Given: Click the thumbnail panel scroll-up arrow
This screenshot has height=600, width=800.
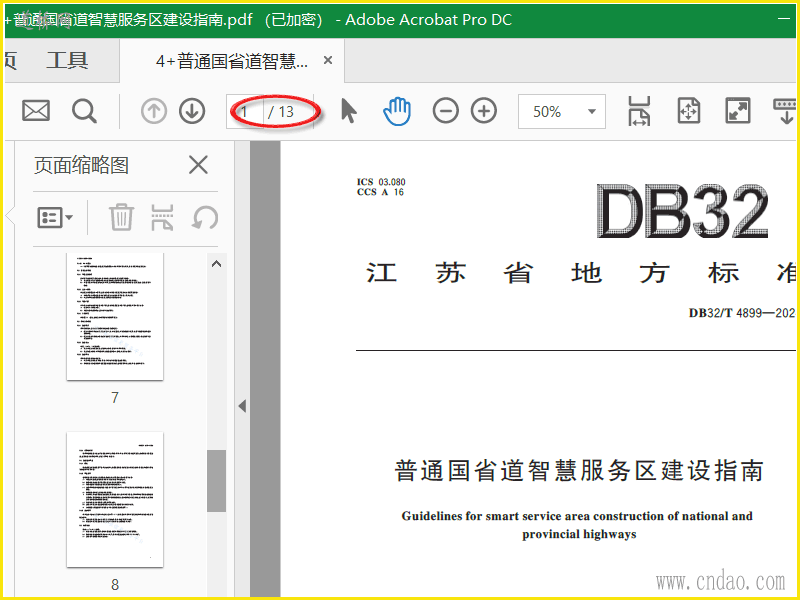Looking at the screenshot, I should [x=216, y=264].
